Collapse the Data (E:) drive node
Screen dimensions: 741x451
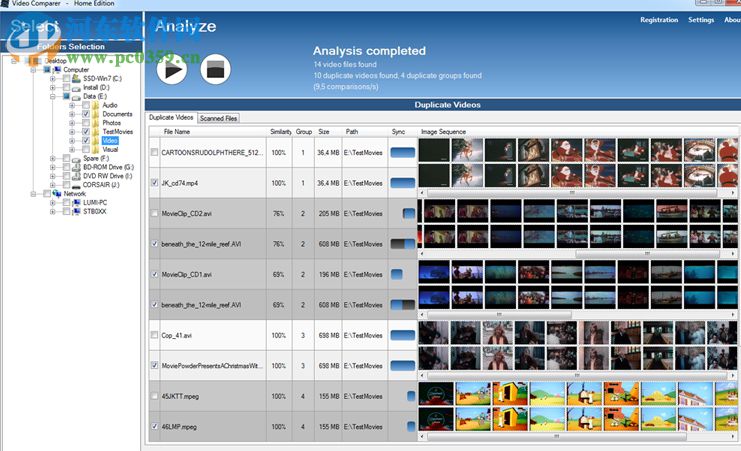tap(52, 96)
